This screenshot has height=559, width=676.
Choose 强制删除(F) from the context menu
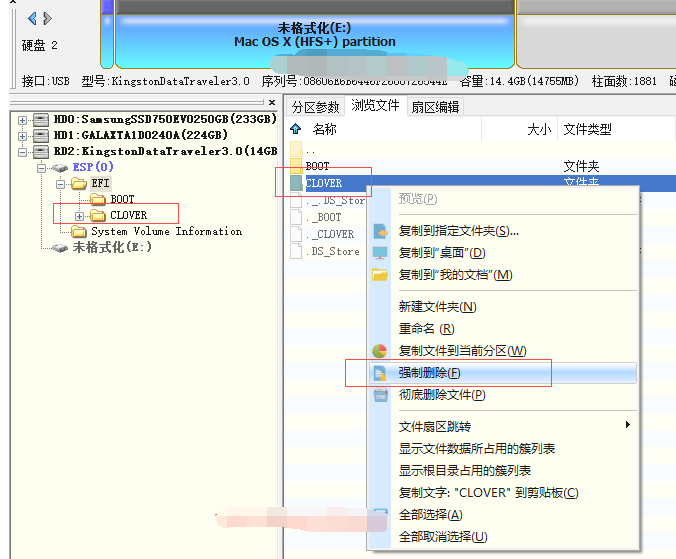[x=430, y=373]
